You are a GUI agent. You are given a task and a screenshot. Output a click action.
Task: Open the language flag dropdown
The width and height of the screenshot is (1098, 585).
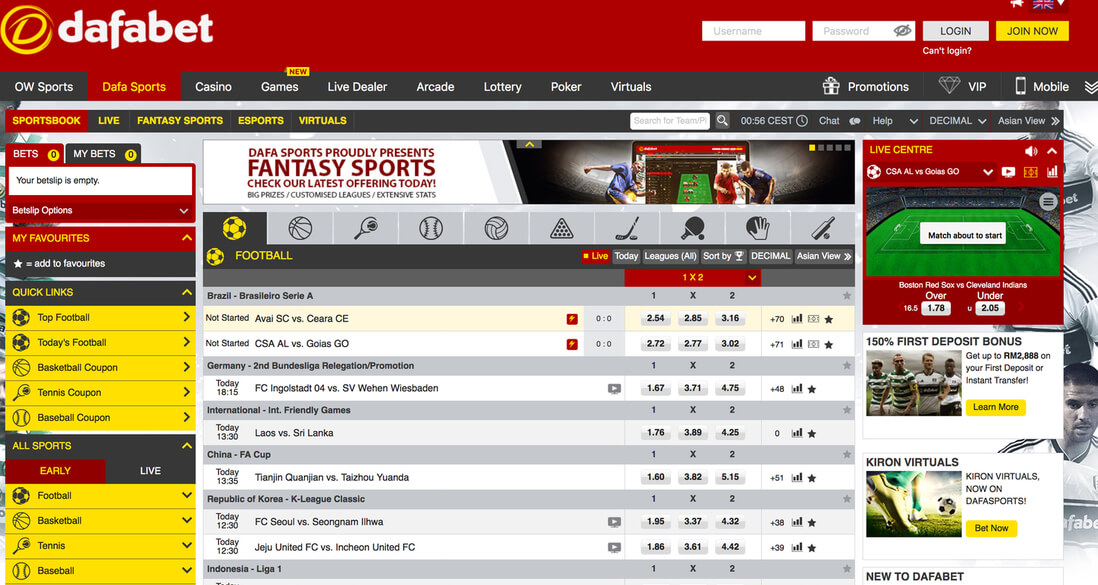tap(1048, 4)
